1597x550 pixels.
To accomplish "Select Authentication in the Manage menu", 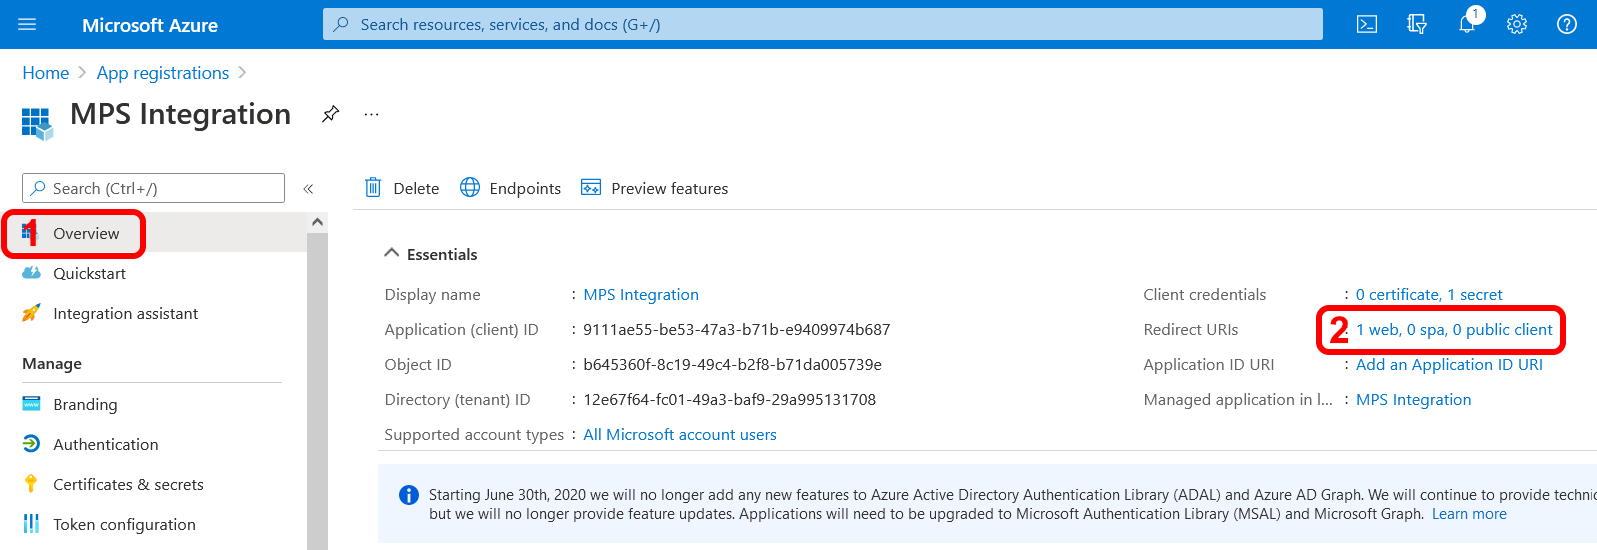I will click(x=105, y=444).
